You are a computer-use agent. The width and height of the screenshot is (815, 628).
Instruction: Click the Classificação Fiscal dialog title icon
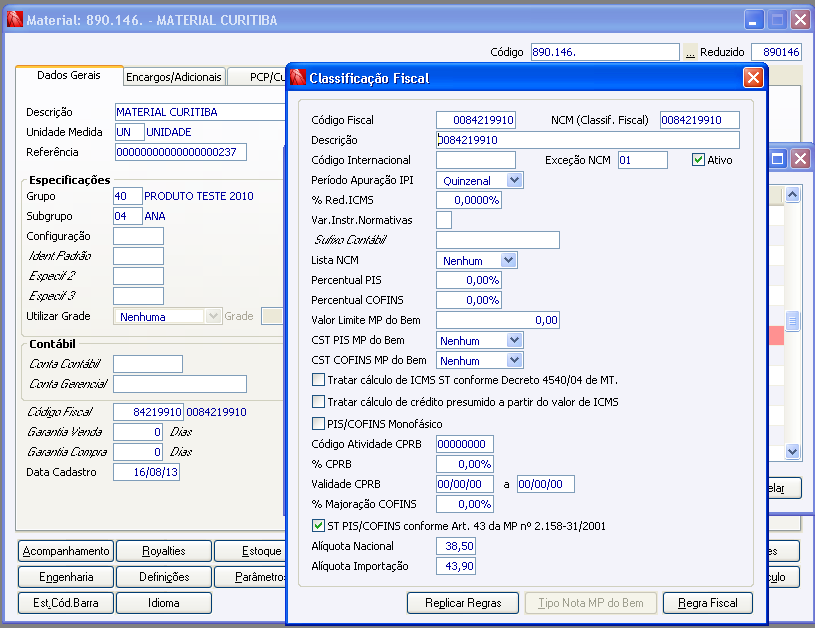298,77
